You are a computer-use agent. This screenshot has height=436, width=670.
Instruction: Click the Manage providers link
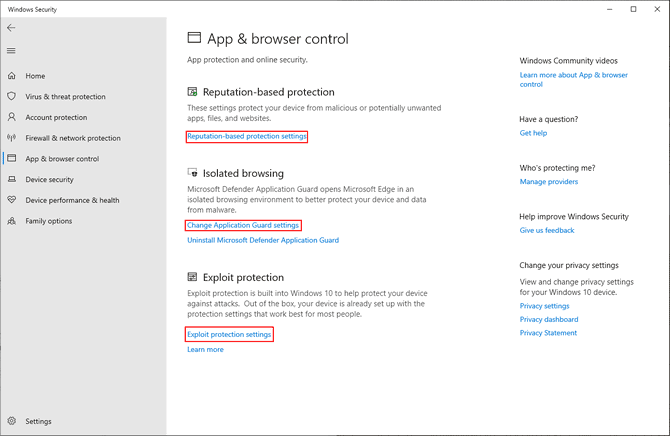[x=549, y=182]
